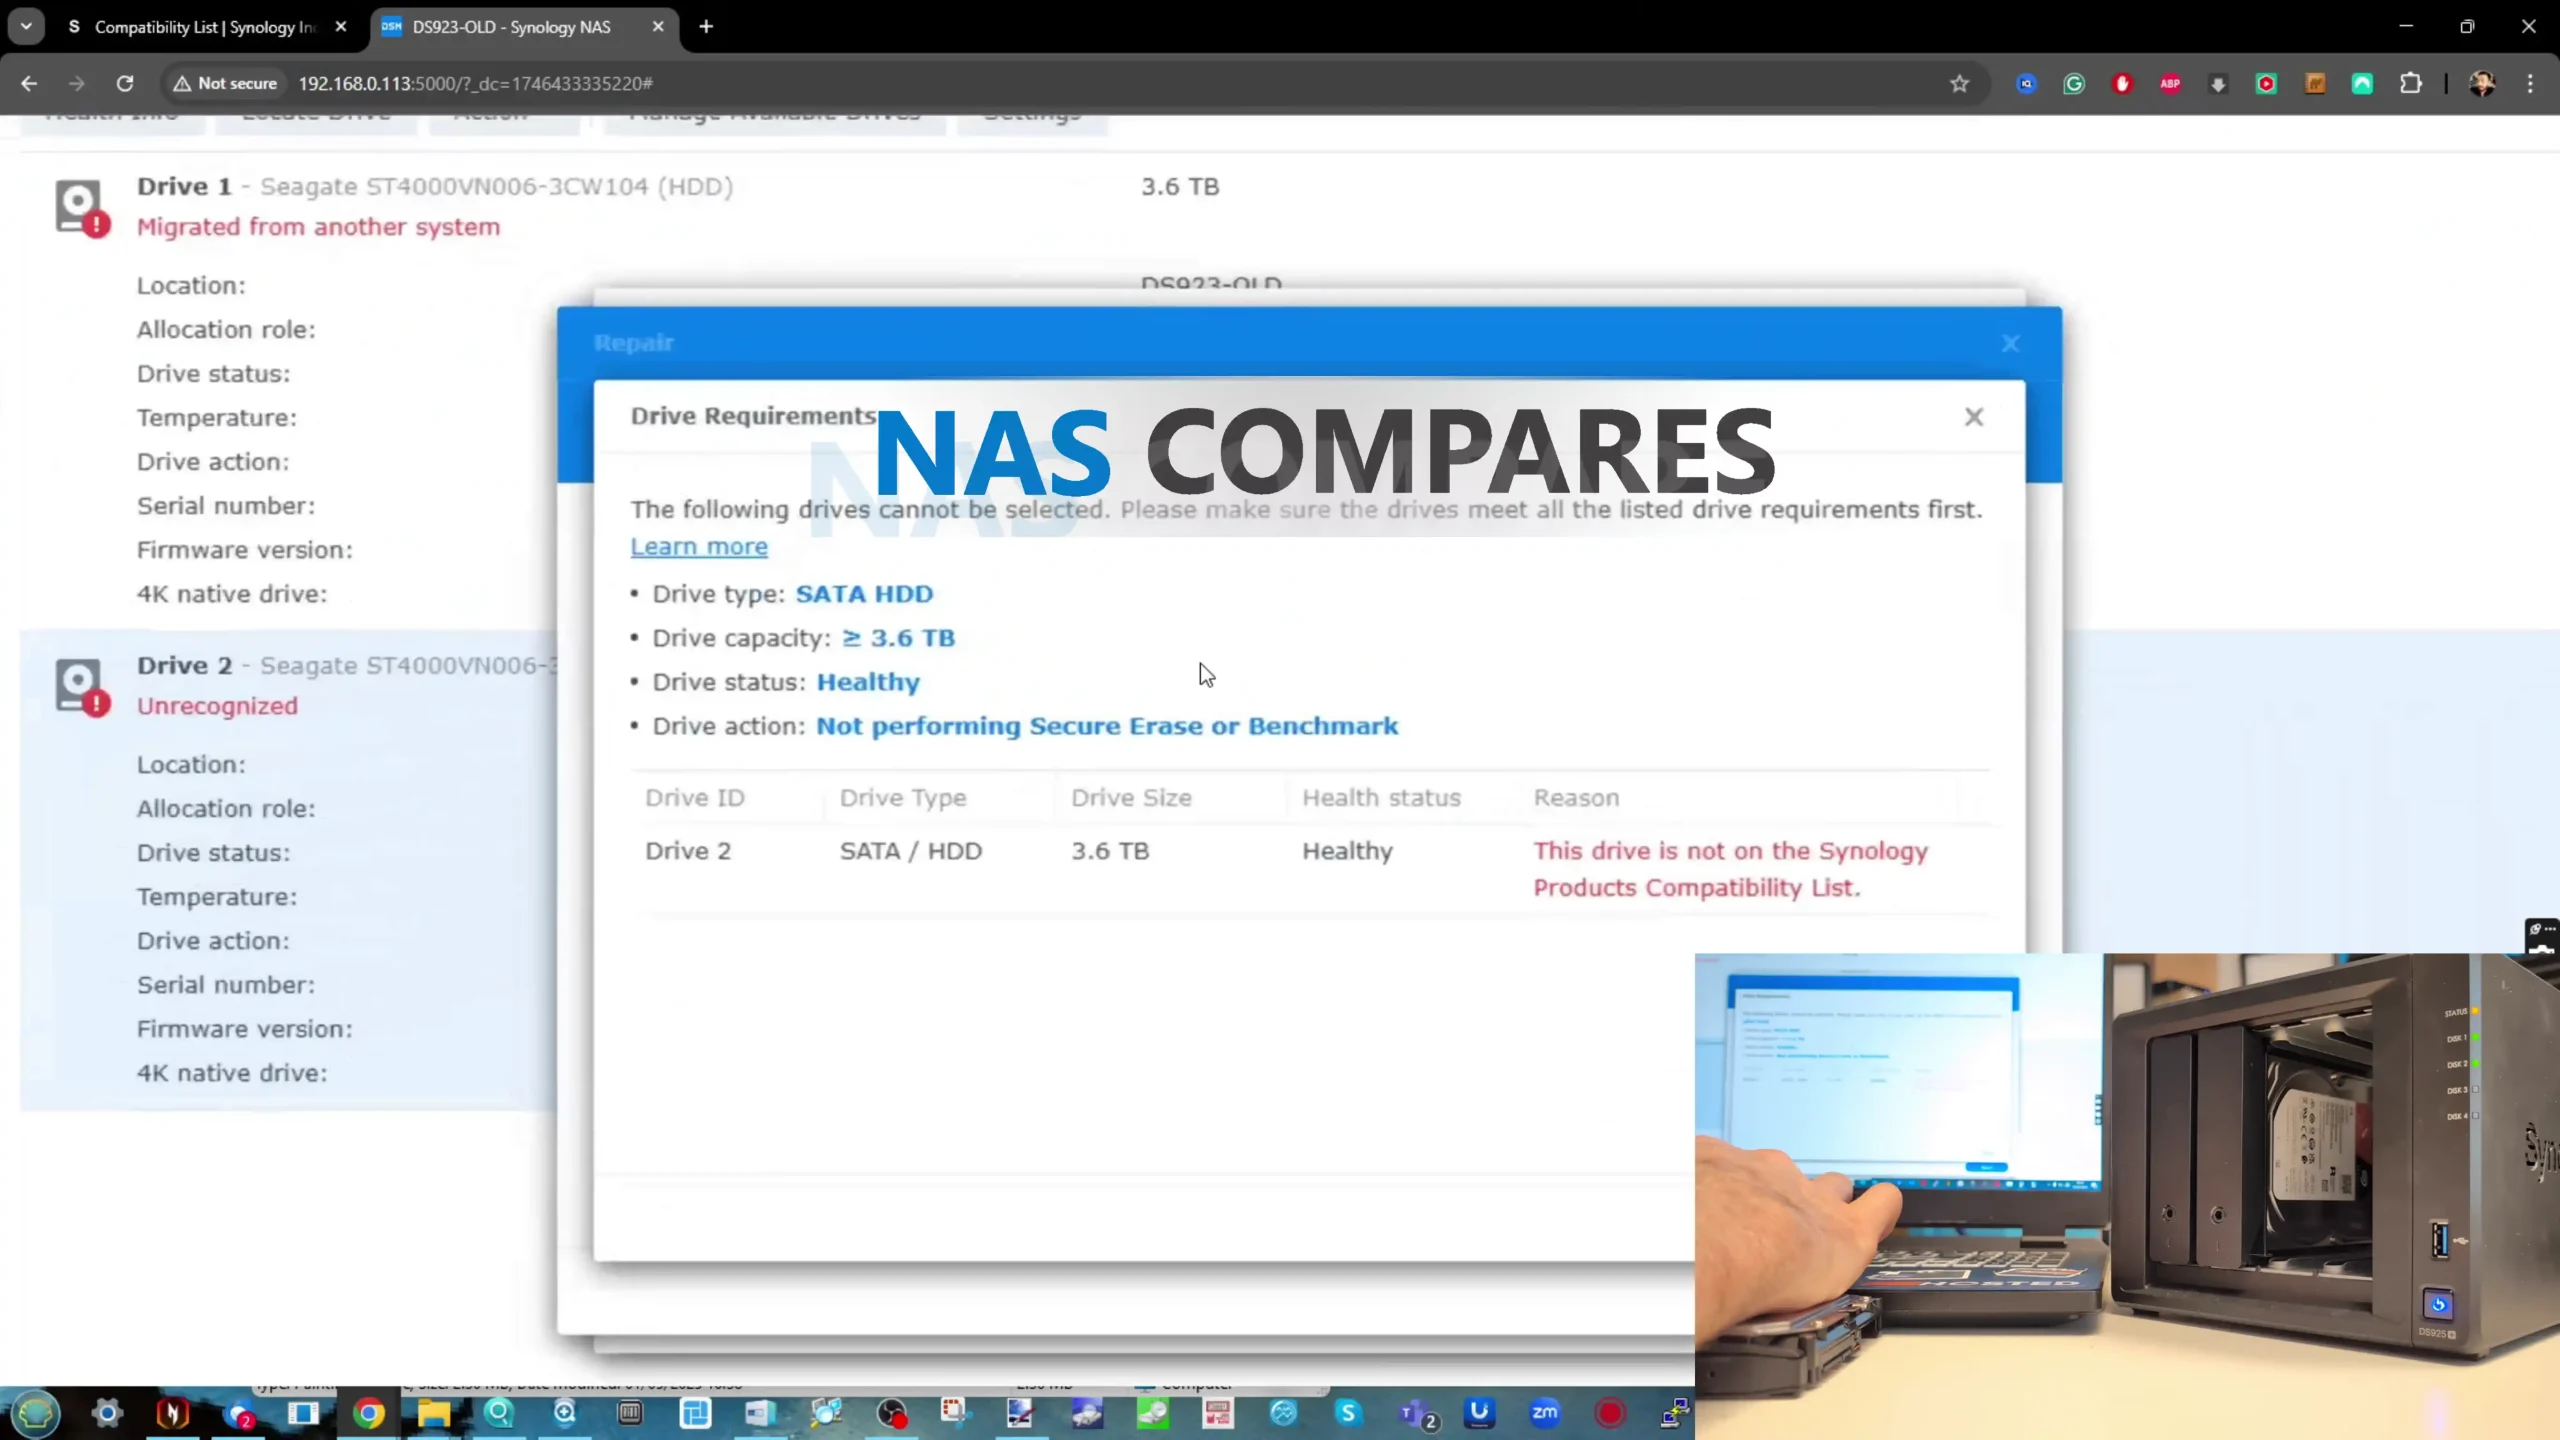This screenshot has height=1440, width=2560.
Task: Click the Drive ID column header
Action: pyautogui.click(x=695, y=798)
